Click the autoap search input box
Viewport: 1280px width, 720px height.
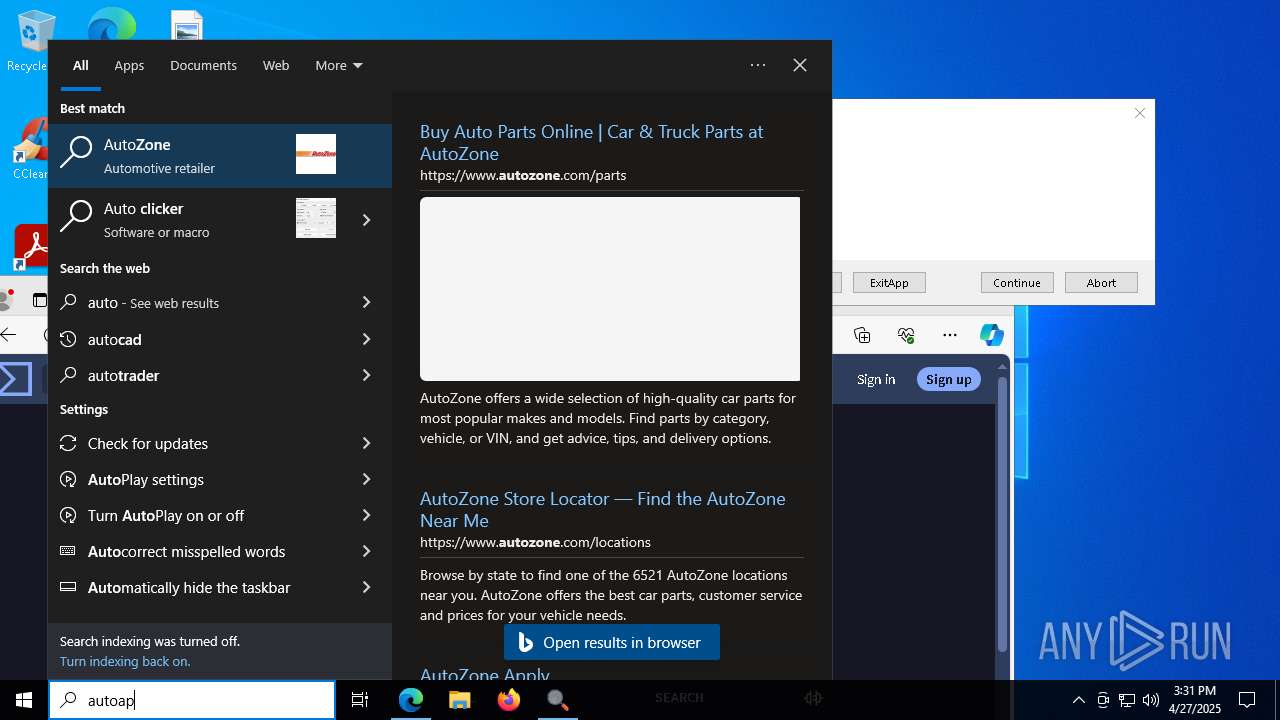coord(192,700)
